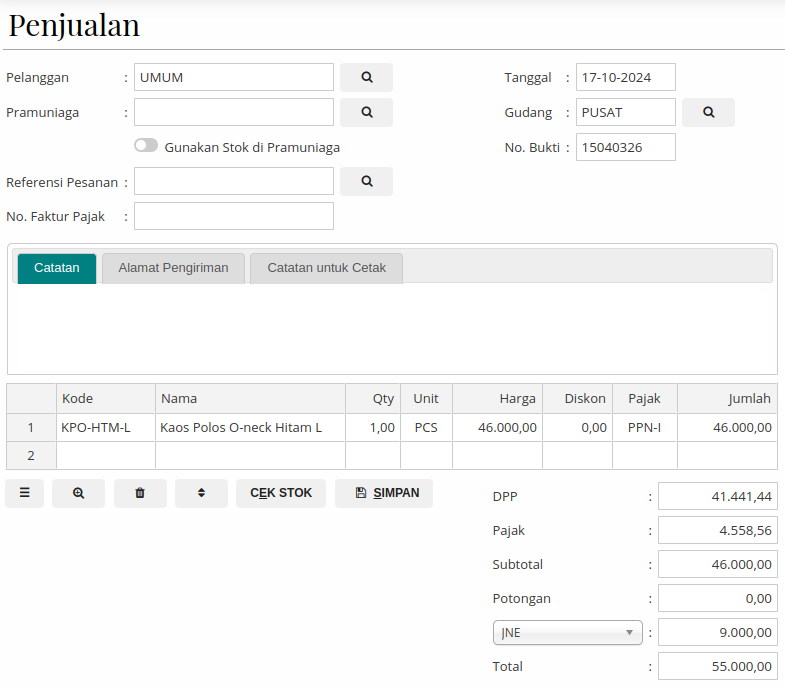Screen dimensions: 785x687
Task: Open the Catatan untuk Cetak tab
Action: (326, 268)
